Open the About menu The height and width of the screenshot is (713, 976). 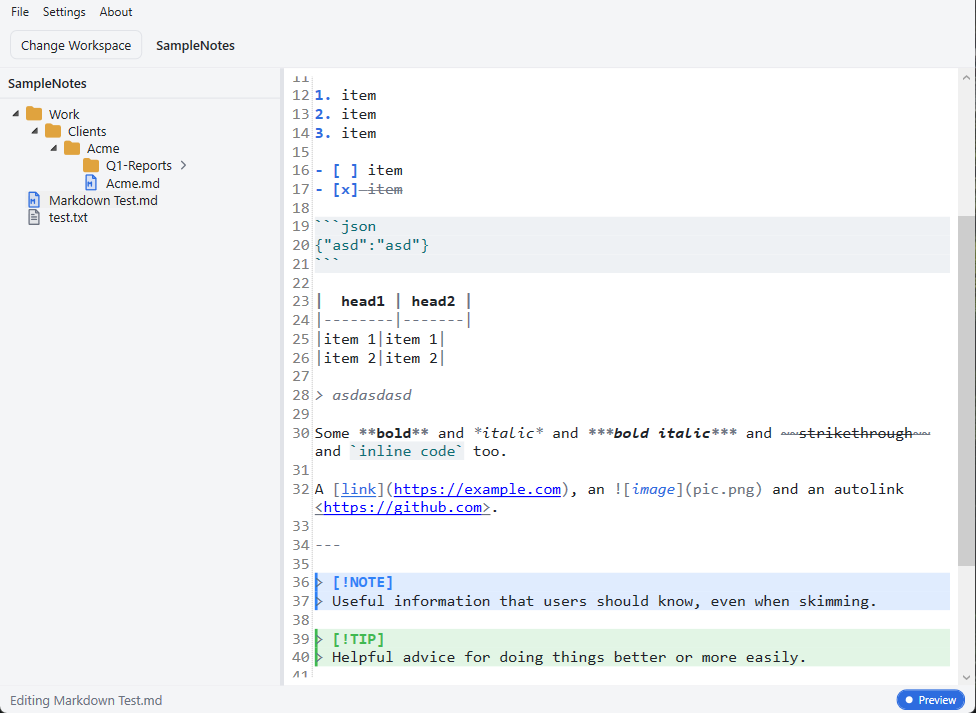[116, 12]
